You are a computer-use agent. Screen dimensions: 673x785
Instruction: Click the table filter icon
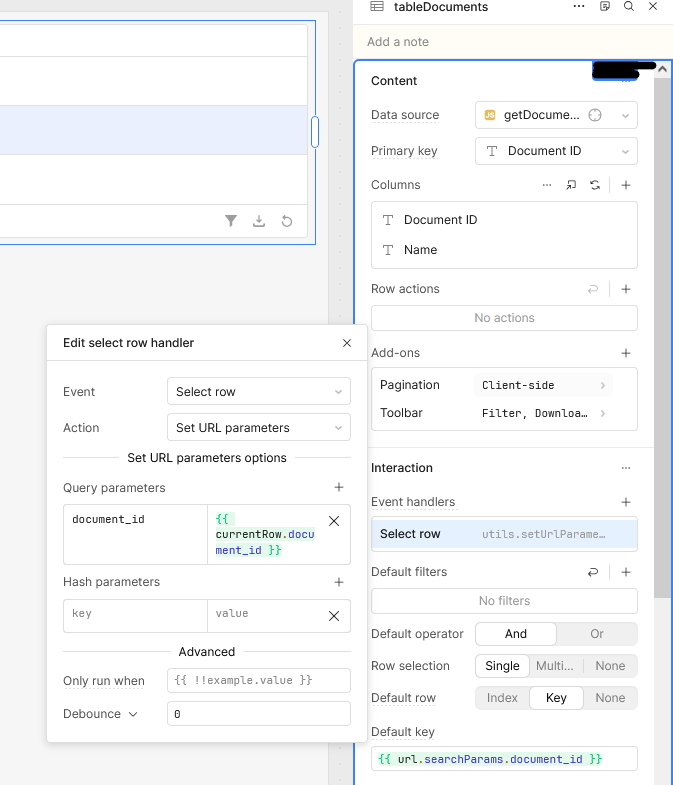(231, 221)
